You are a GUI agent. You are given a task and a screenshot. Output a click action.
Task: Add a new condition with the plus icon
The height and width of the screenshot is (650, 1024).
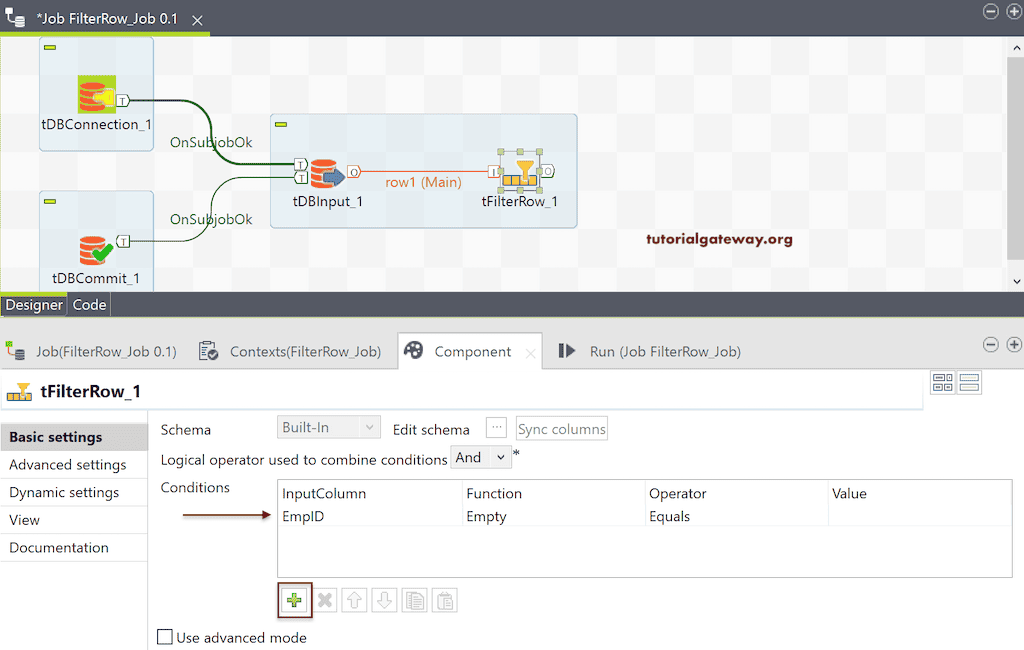point(294,600)
